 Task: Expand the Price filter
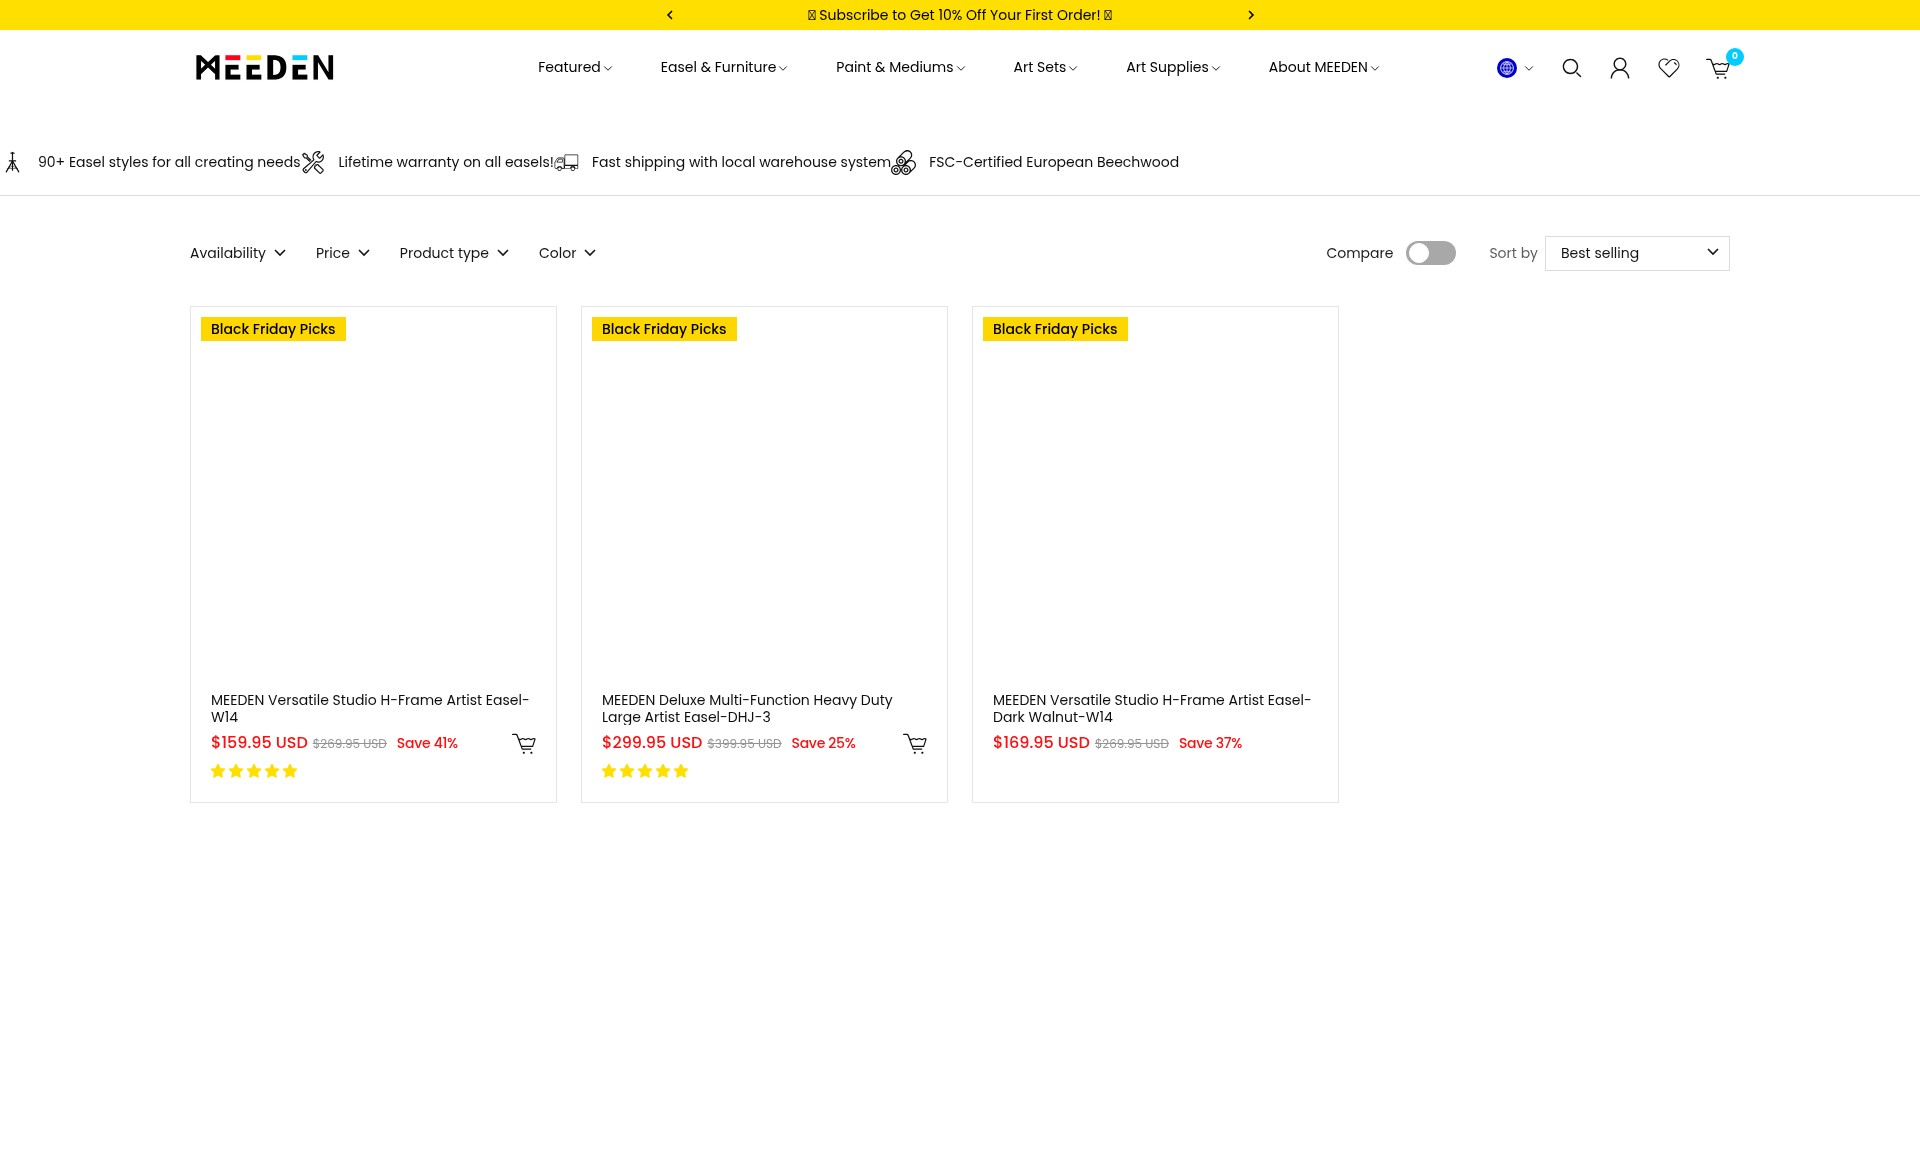click(343, 253)
